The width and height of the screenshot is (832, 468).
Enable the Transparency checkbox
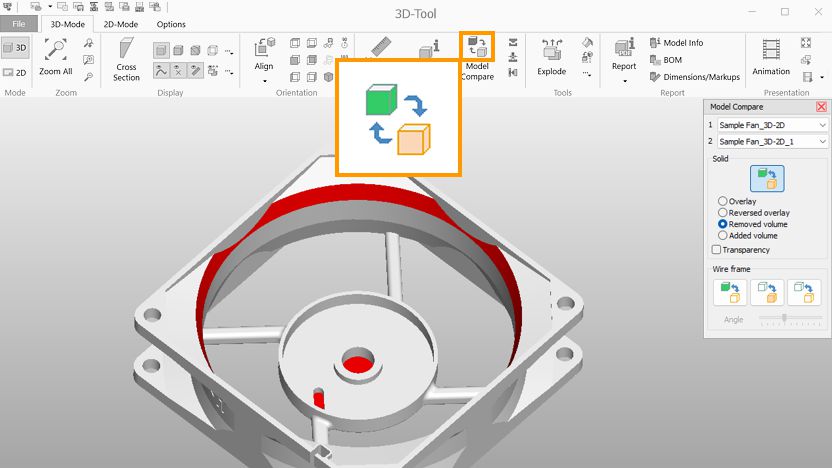point(715,249)
